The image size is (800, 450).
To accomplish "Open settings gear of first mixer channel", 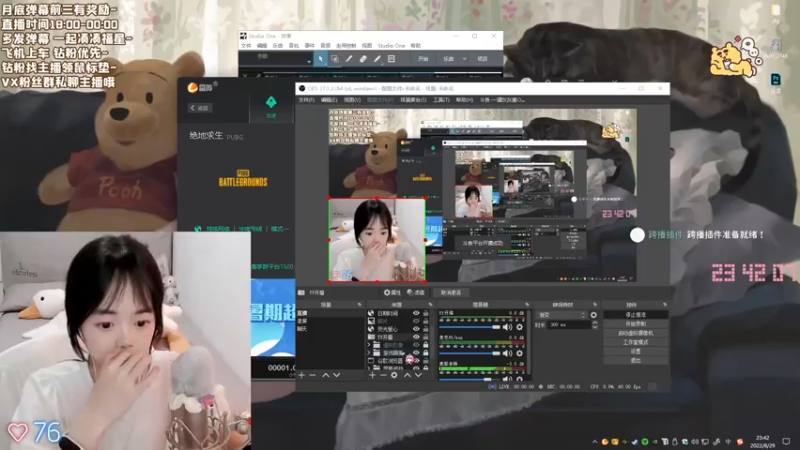I will [x=519, y=327].
